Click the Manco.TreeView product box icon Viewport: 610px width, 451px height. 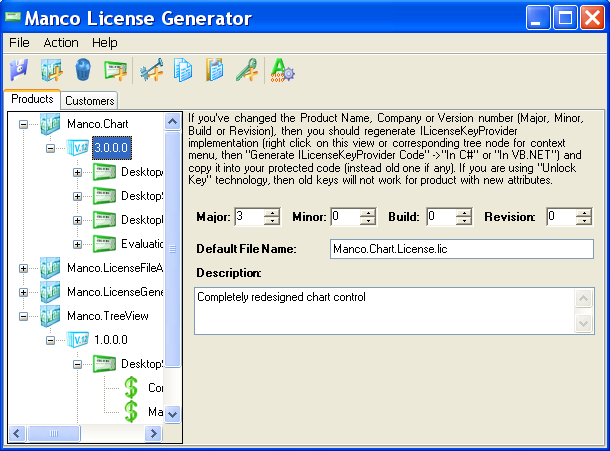(50, 316)
